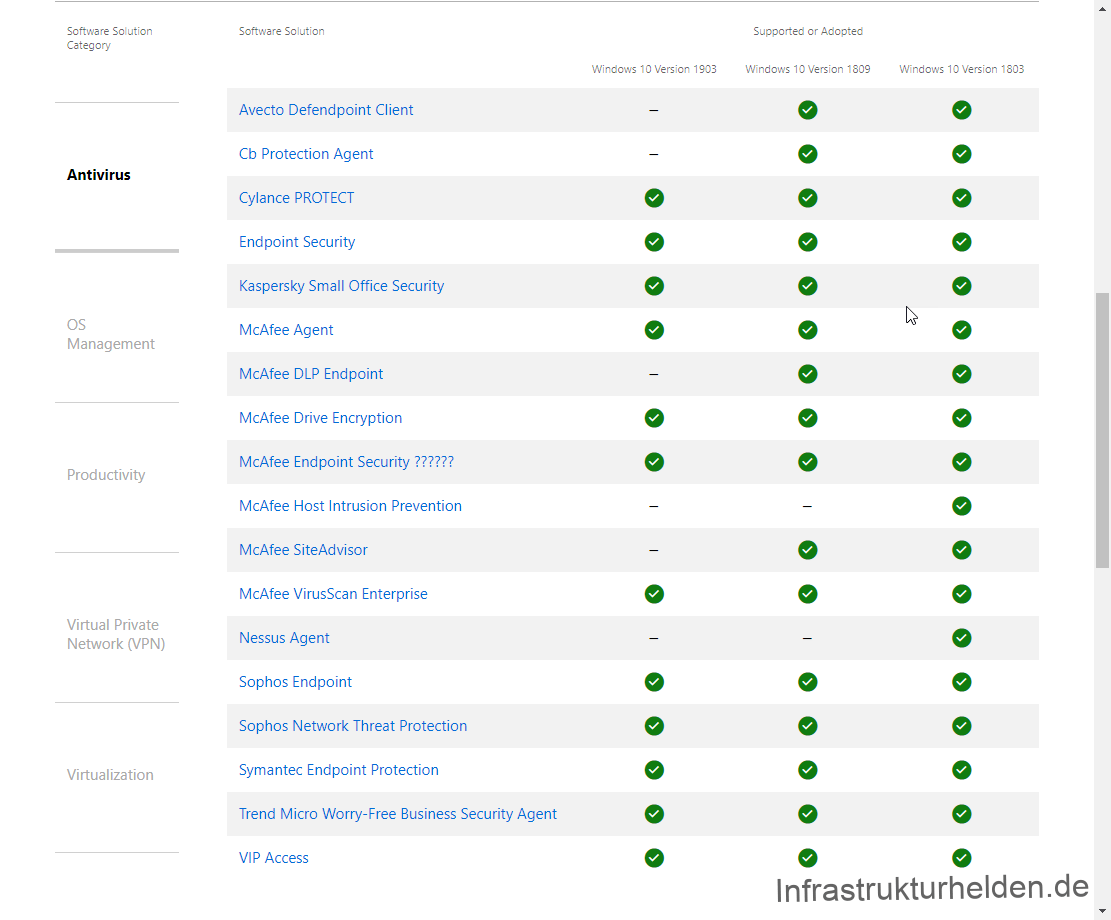Open Kaspersky Small Office Security link

(x=342, y=286)
